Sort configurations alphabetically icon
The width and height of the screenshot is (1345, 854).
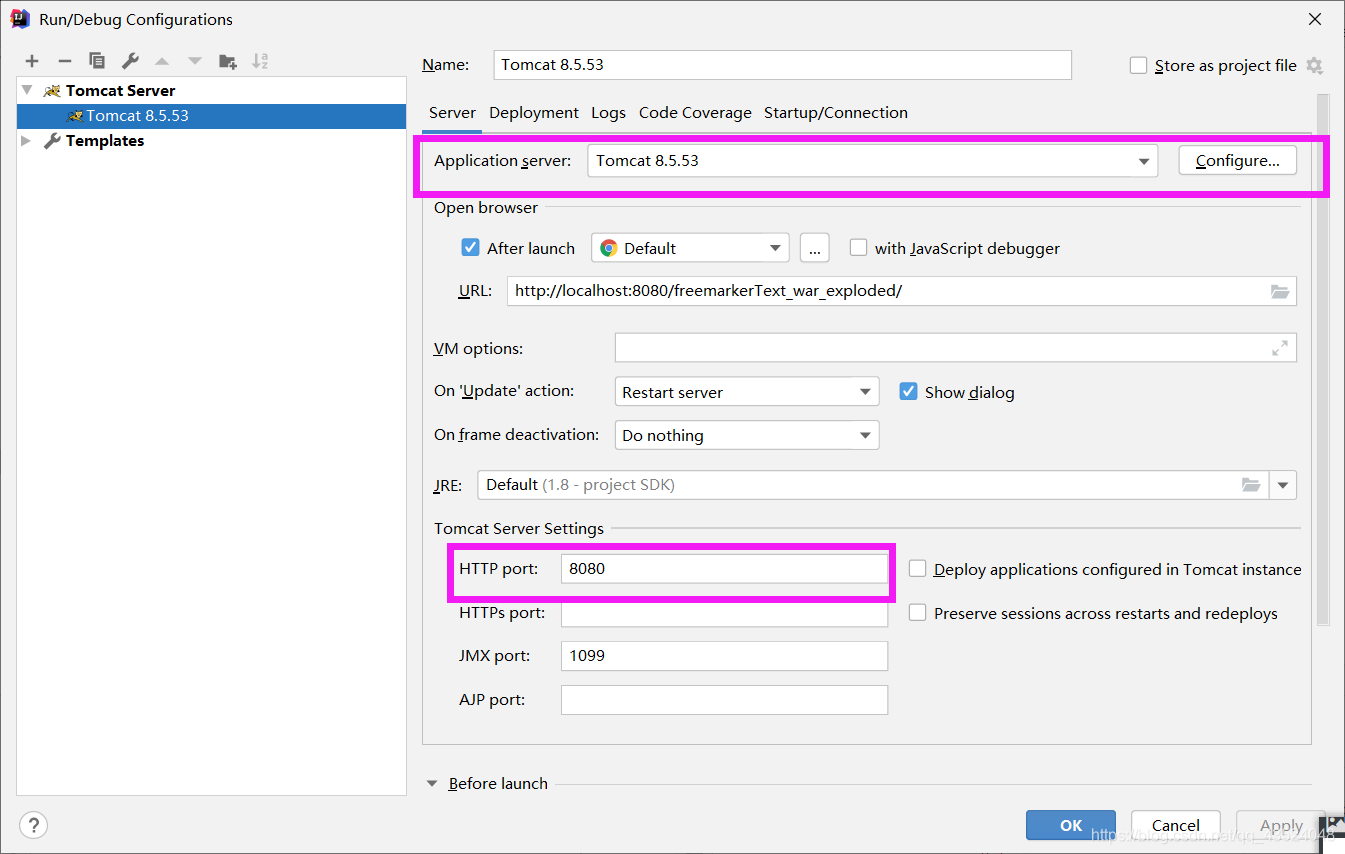coord(260,61)
